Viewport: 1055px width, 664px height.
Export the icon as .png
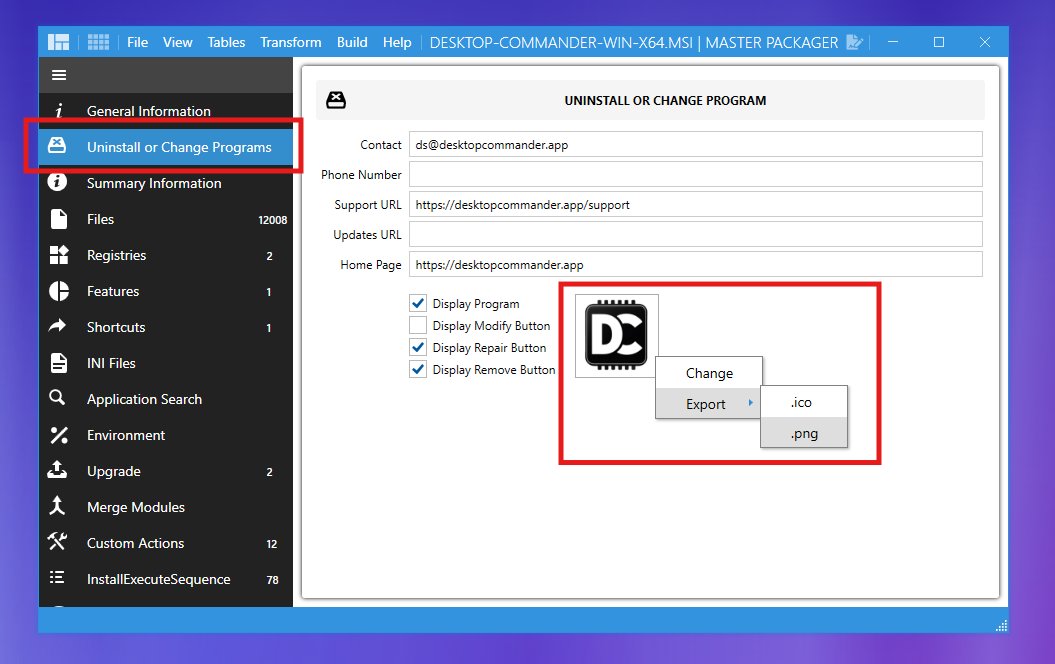[x=803, y=433]
